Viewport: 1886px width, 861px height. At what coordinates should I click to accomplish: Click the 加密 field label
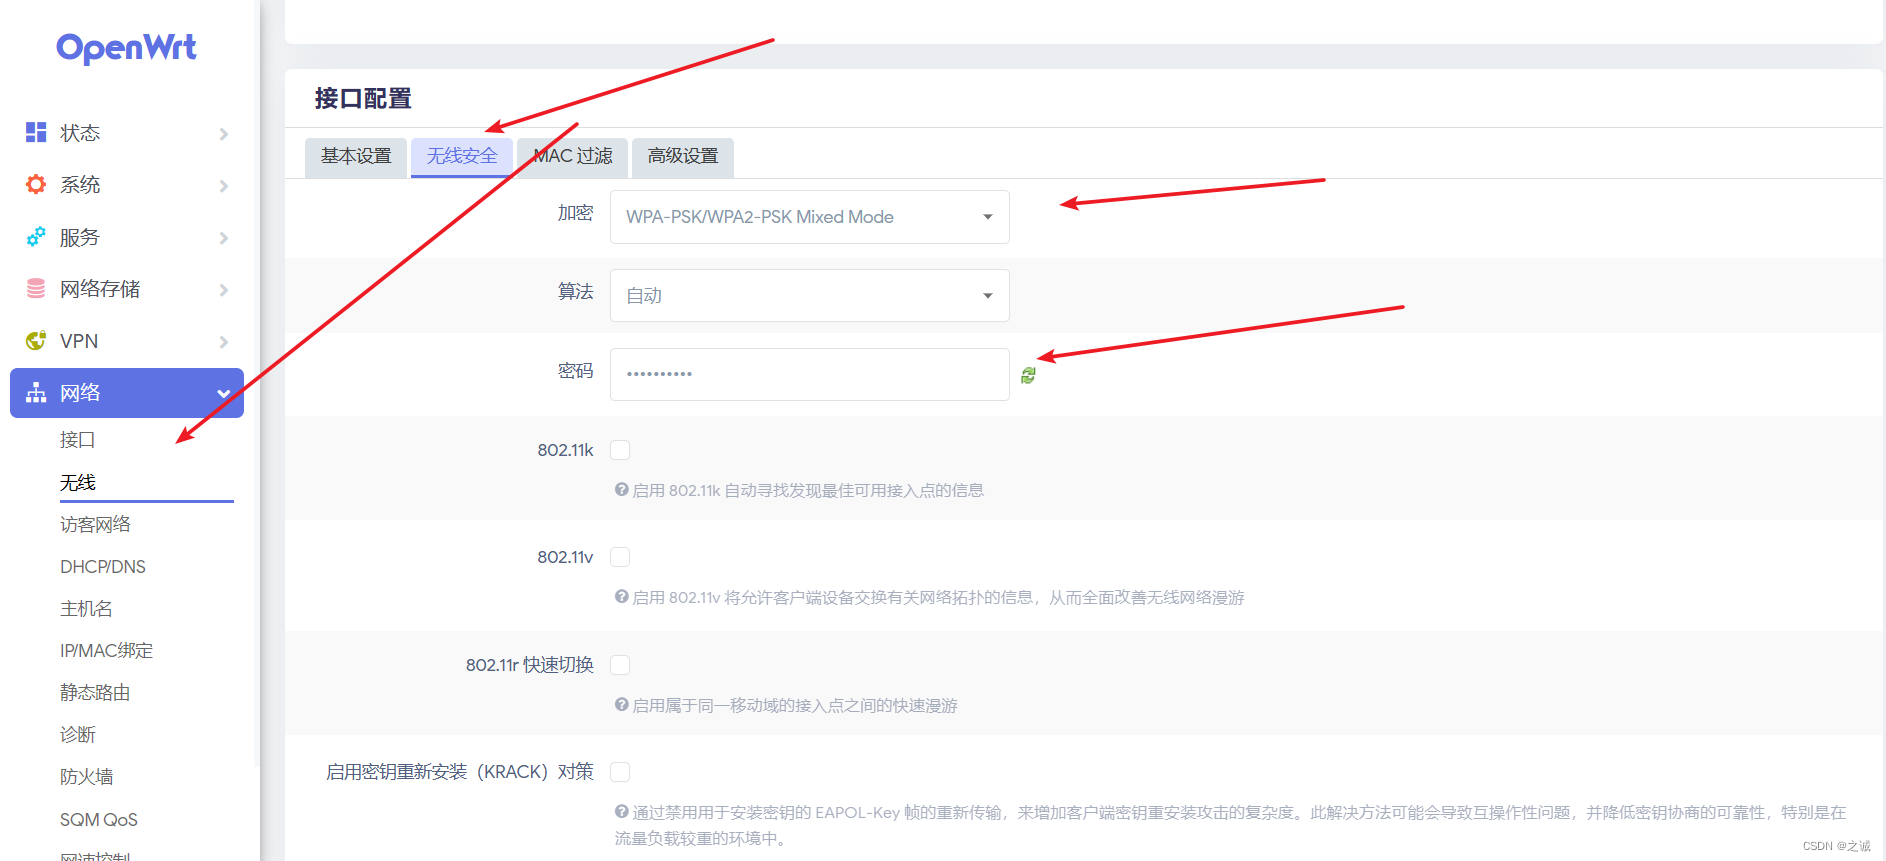point(576,213)
